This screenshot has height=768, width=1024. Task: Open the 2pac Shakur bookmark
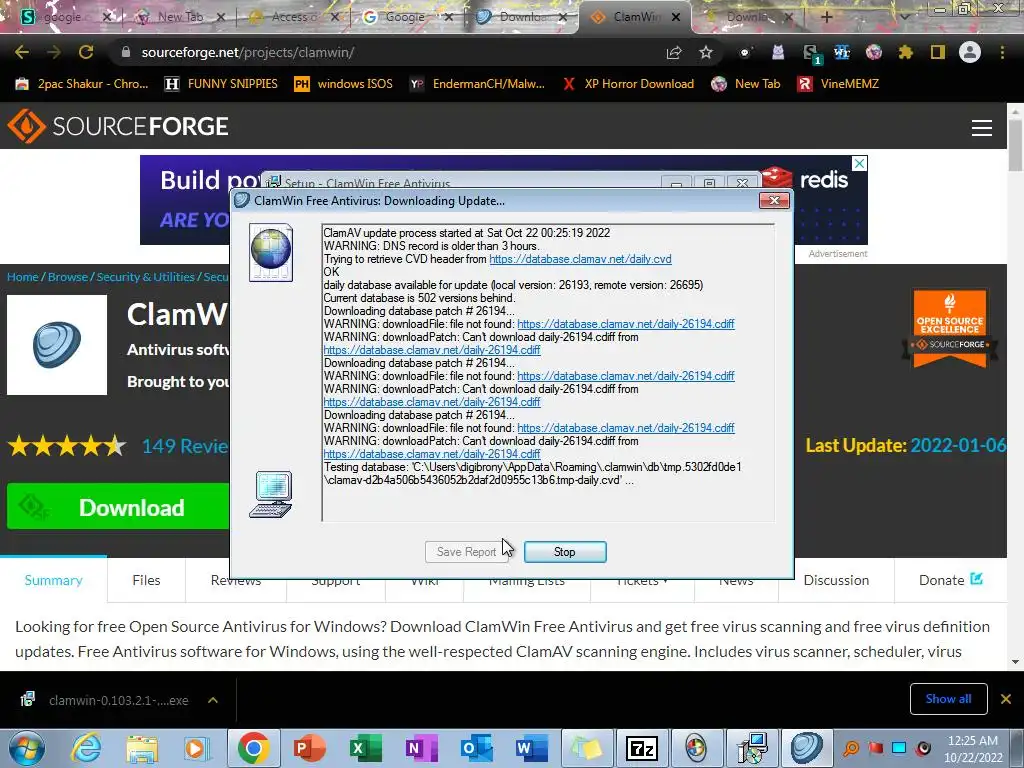pyautogui.click(x=82, y=84)
